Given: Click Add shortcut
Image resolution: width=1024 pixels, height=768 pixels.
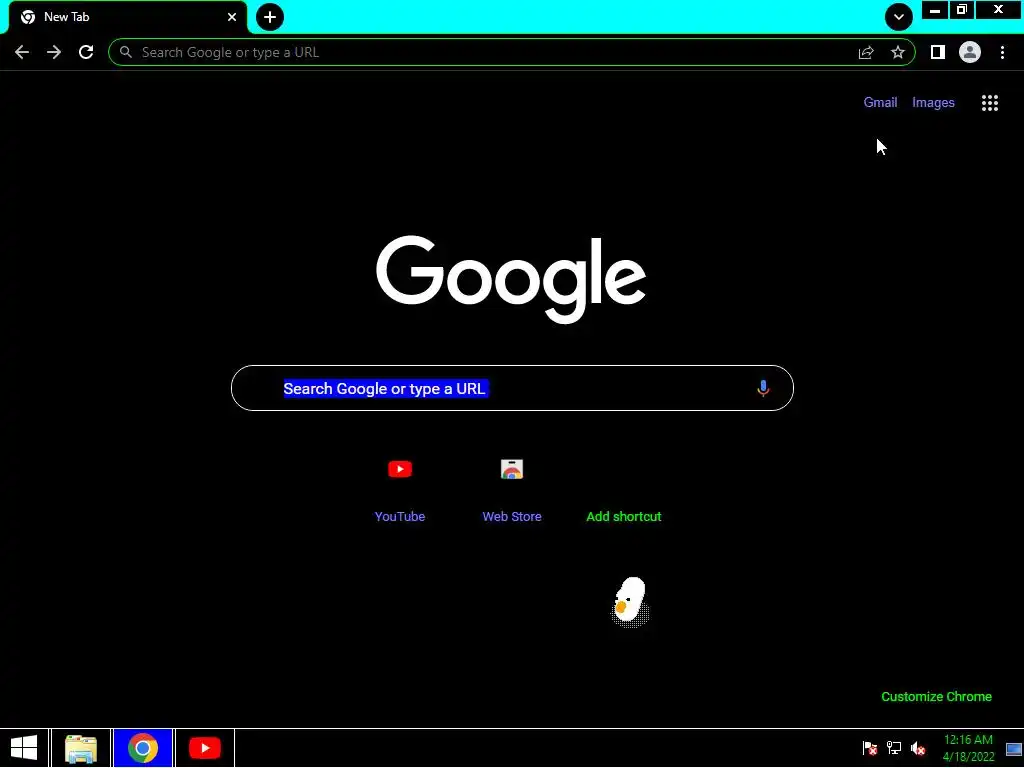Looking at the screenshot, I should click(x=624, y=517).
